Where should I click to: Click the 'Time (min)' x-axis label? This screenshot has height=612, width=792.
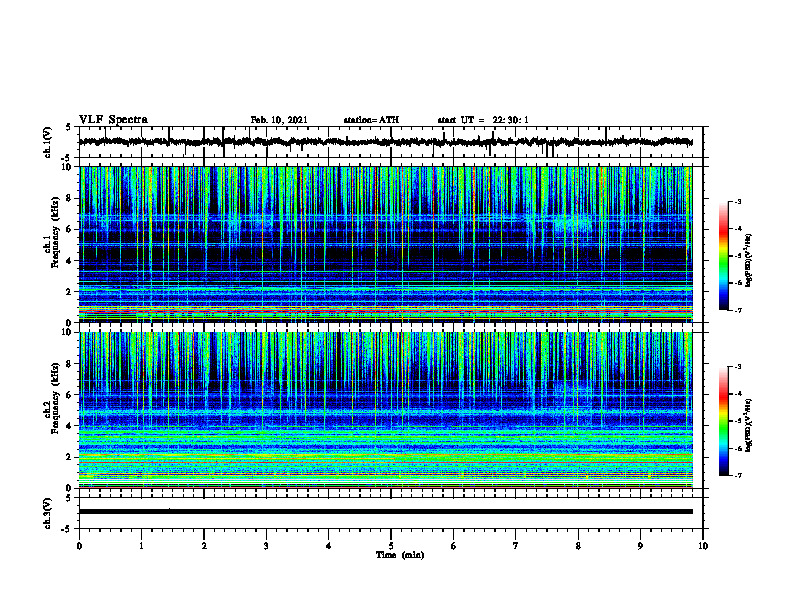[400, 555]
